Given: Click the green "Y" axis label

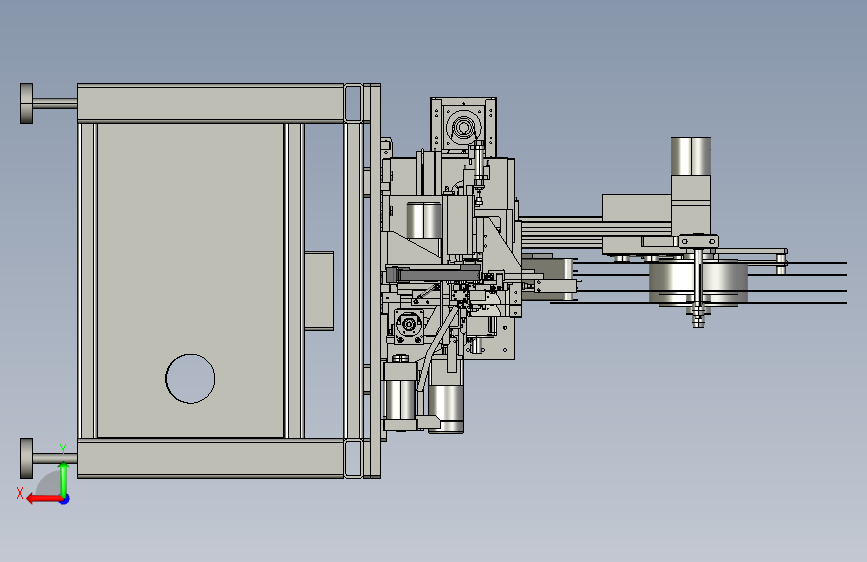Looking at the screenshot, I should [x=63, y=450].
